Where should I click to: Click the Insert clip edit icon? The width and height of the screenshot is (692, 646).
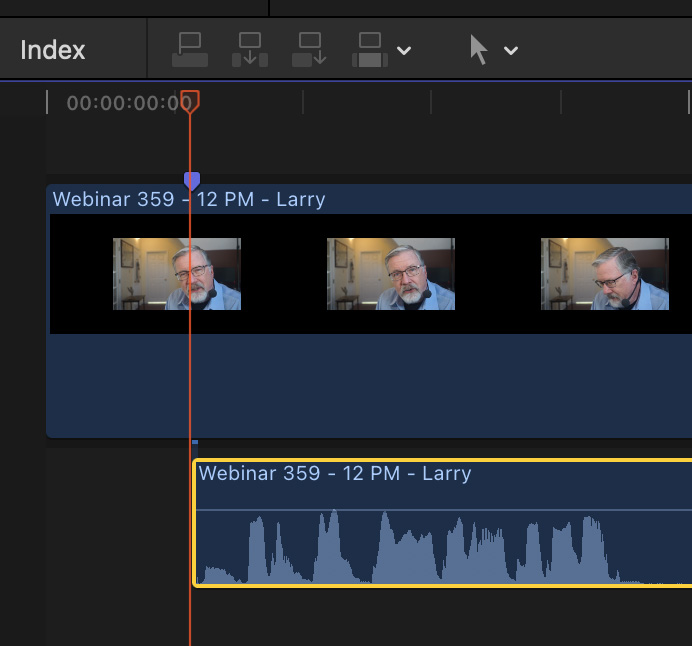coord(250,49)
